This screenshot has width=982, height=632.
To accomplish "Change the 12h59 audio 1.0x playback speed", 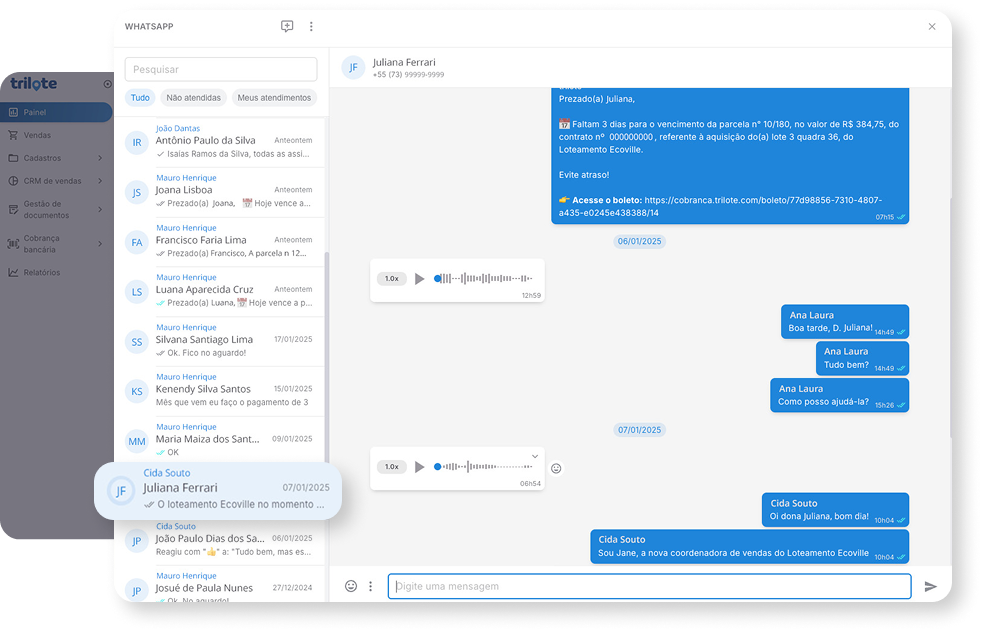I will [x=391, y=279].
